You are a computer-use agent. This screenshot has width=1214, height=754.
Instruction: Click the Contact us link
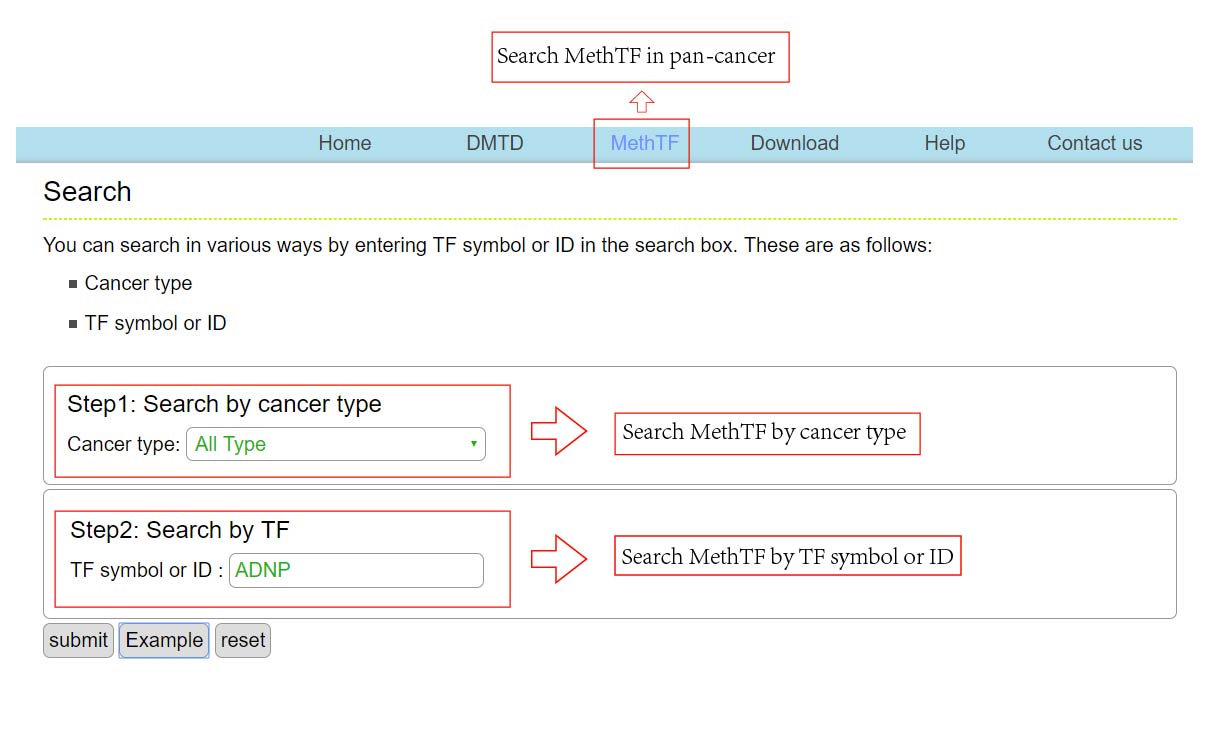(x=1094, y=143)
